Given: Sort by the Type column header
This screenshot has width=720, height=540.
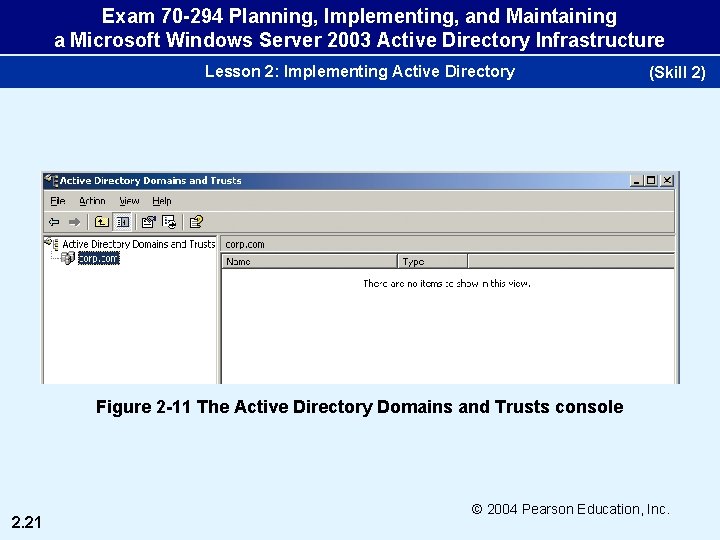Looking at the screenshot, I should [x=433, y=262].
